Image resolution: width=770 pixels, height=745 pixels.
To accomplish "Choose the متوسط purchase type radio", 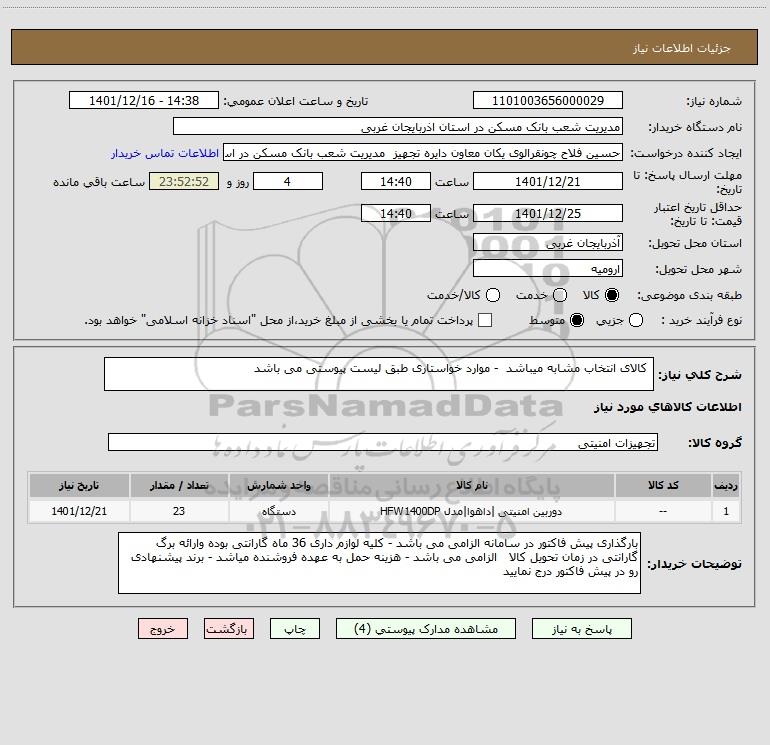I will pos(577,320).
